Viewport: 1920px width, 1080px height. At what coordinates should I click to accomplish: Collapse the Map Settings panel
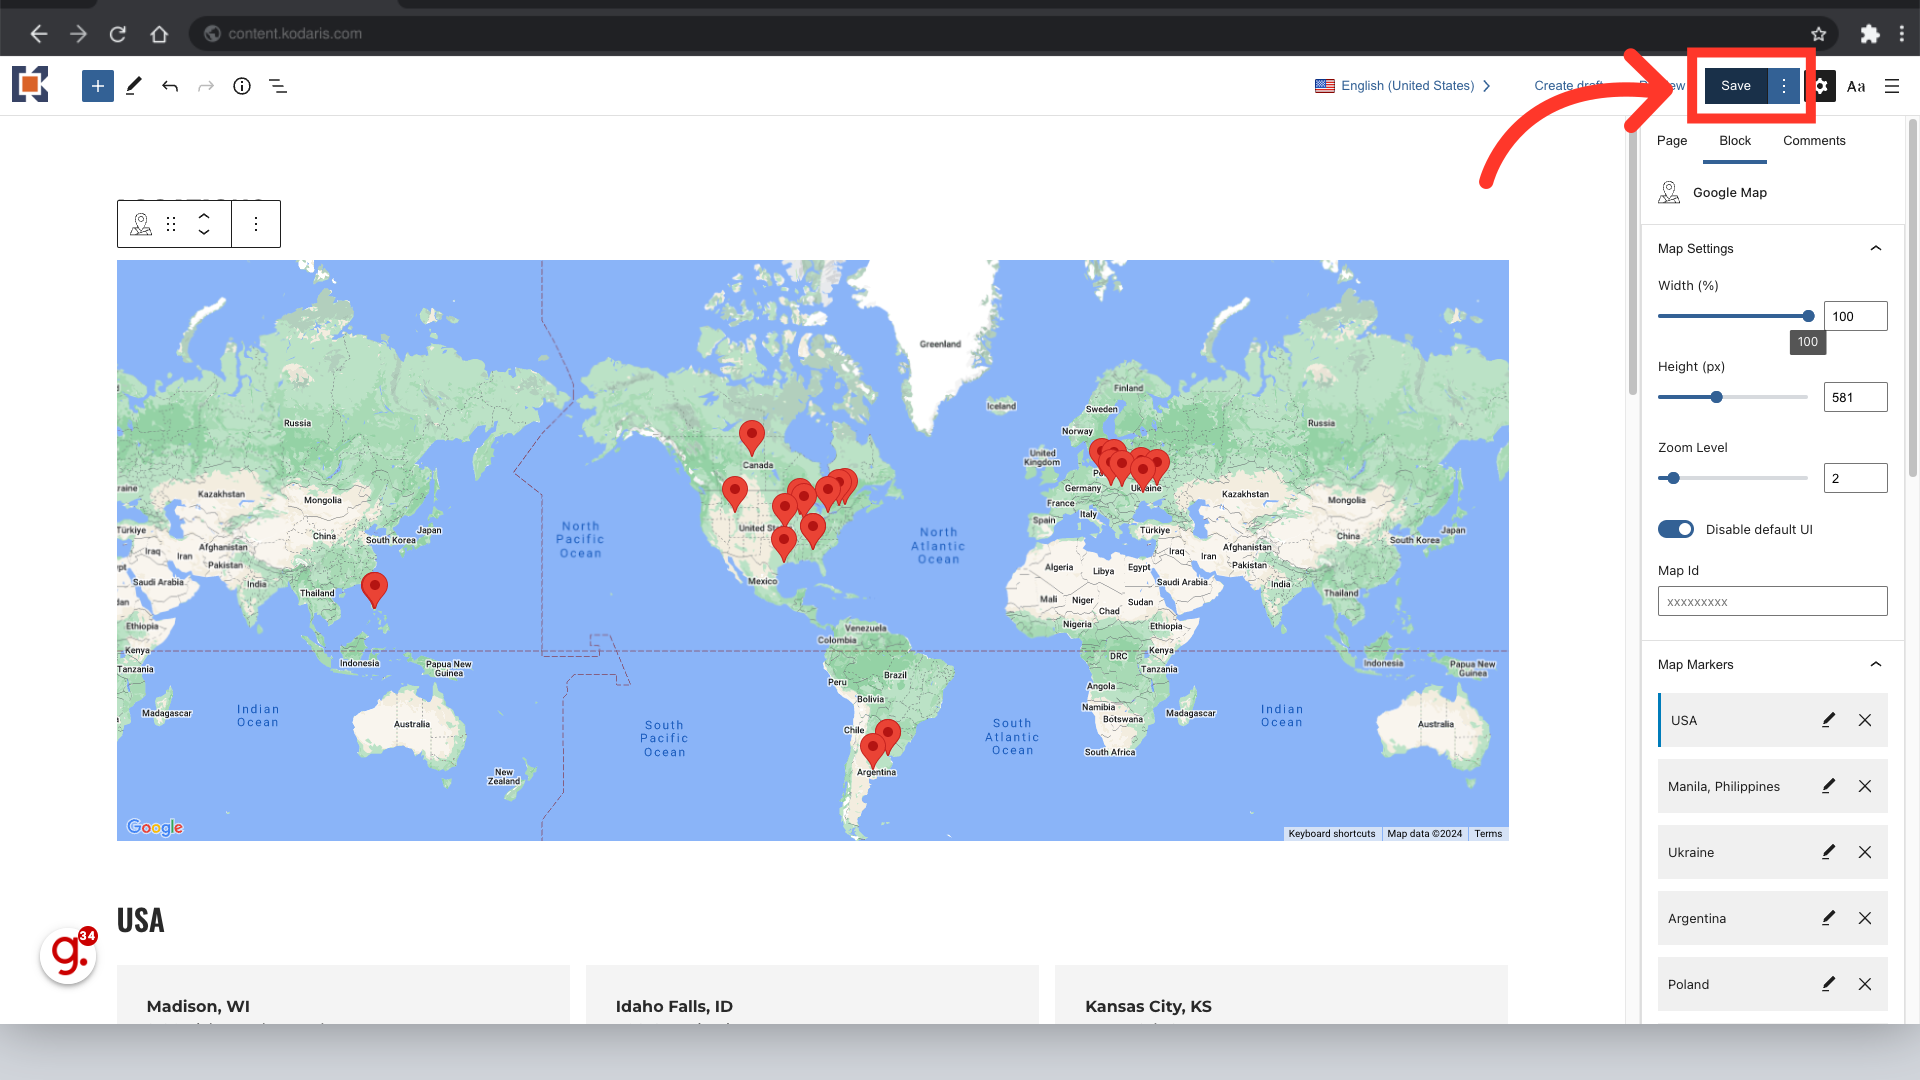click(x=1876, y=248)
